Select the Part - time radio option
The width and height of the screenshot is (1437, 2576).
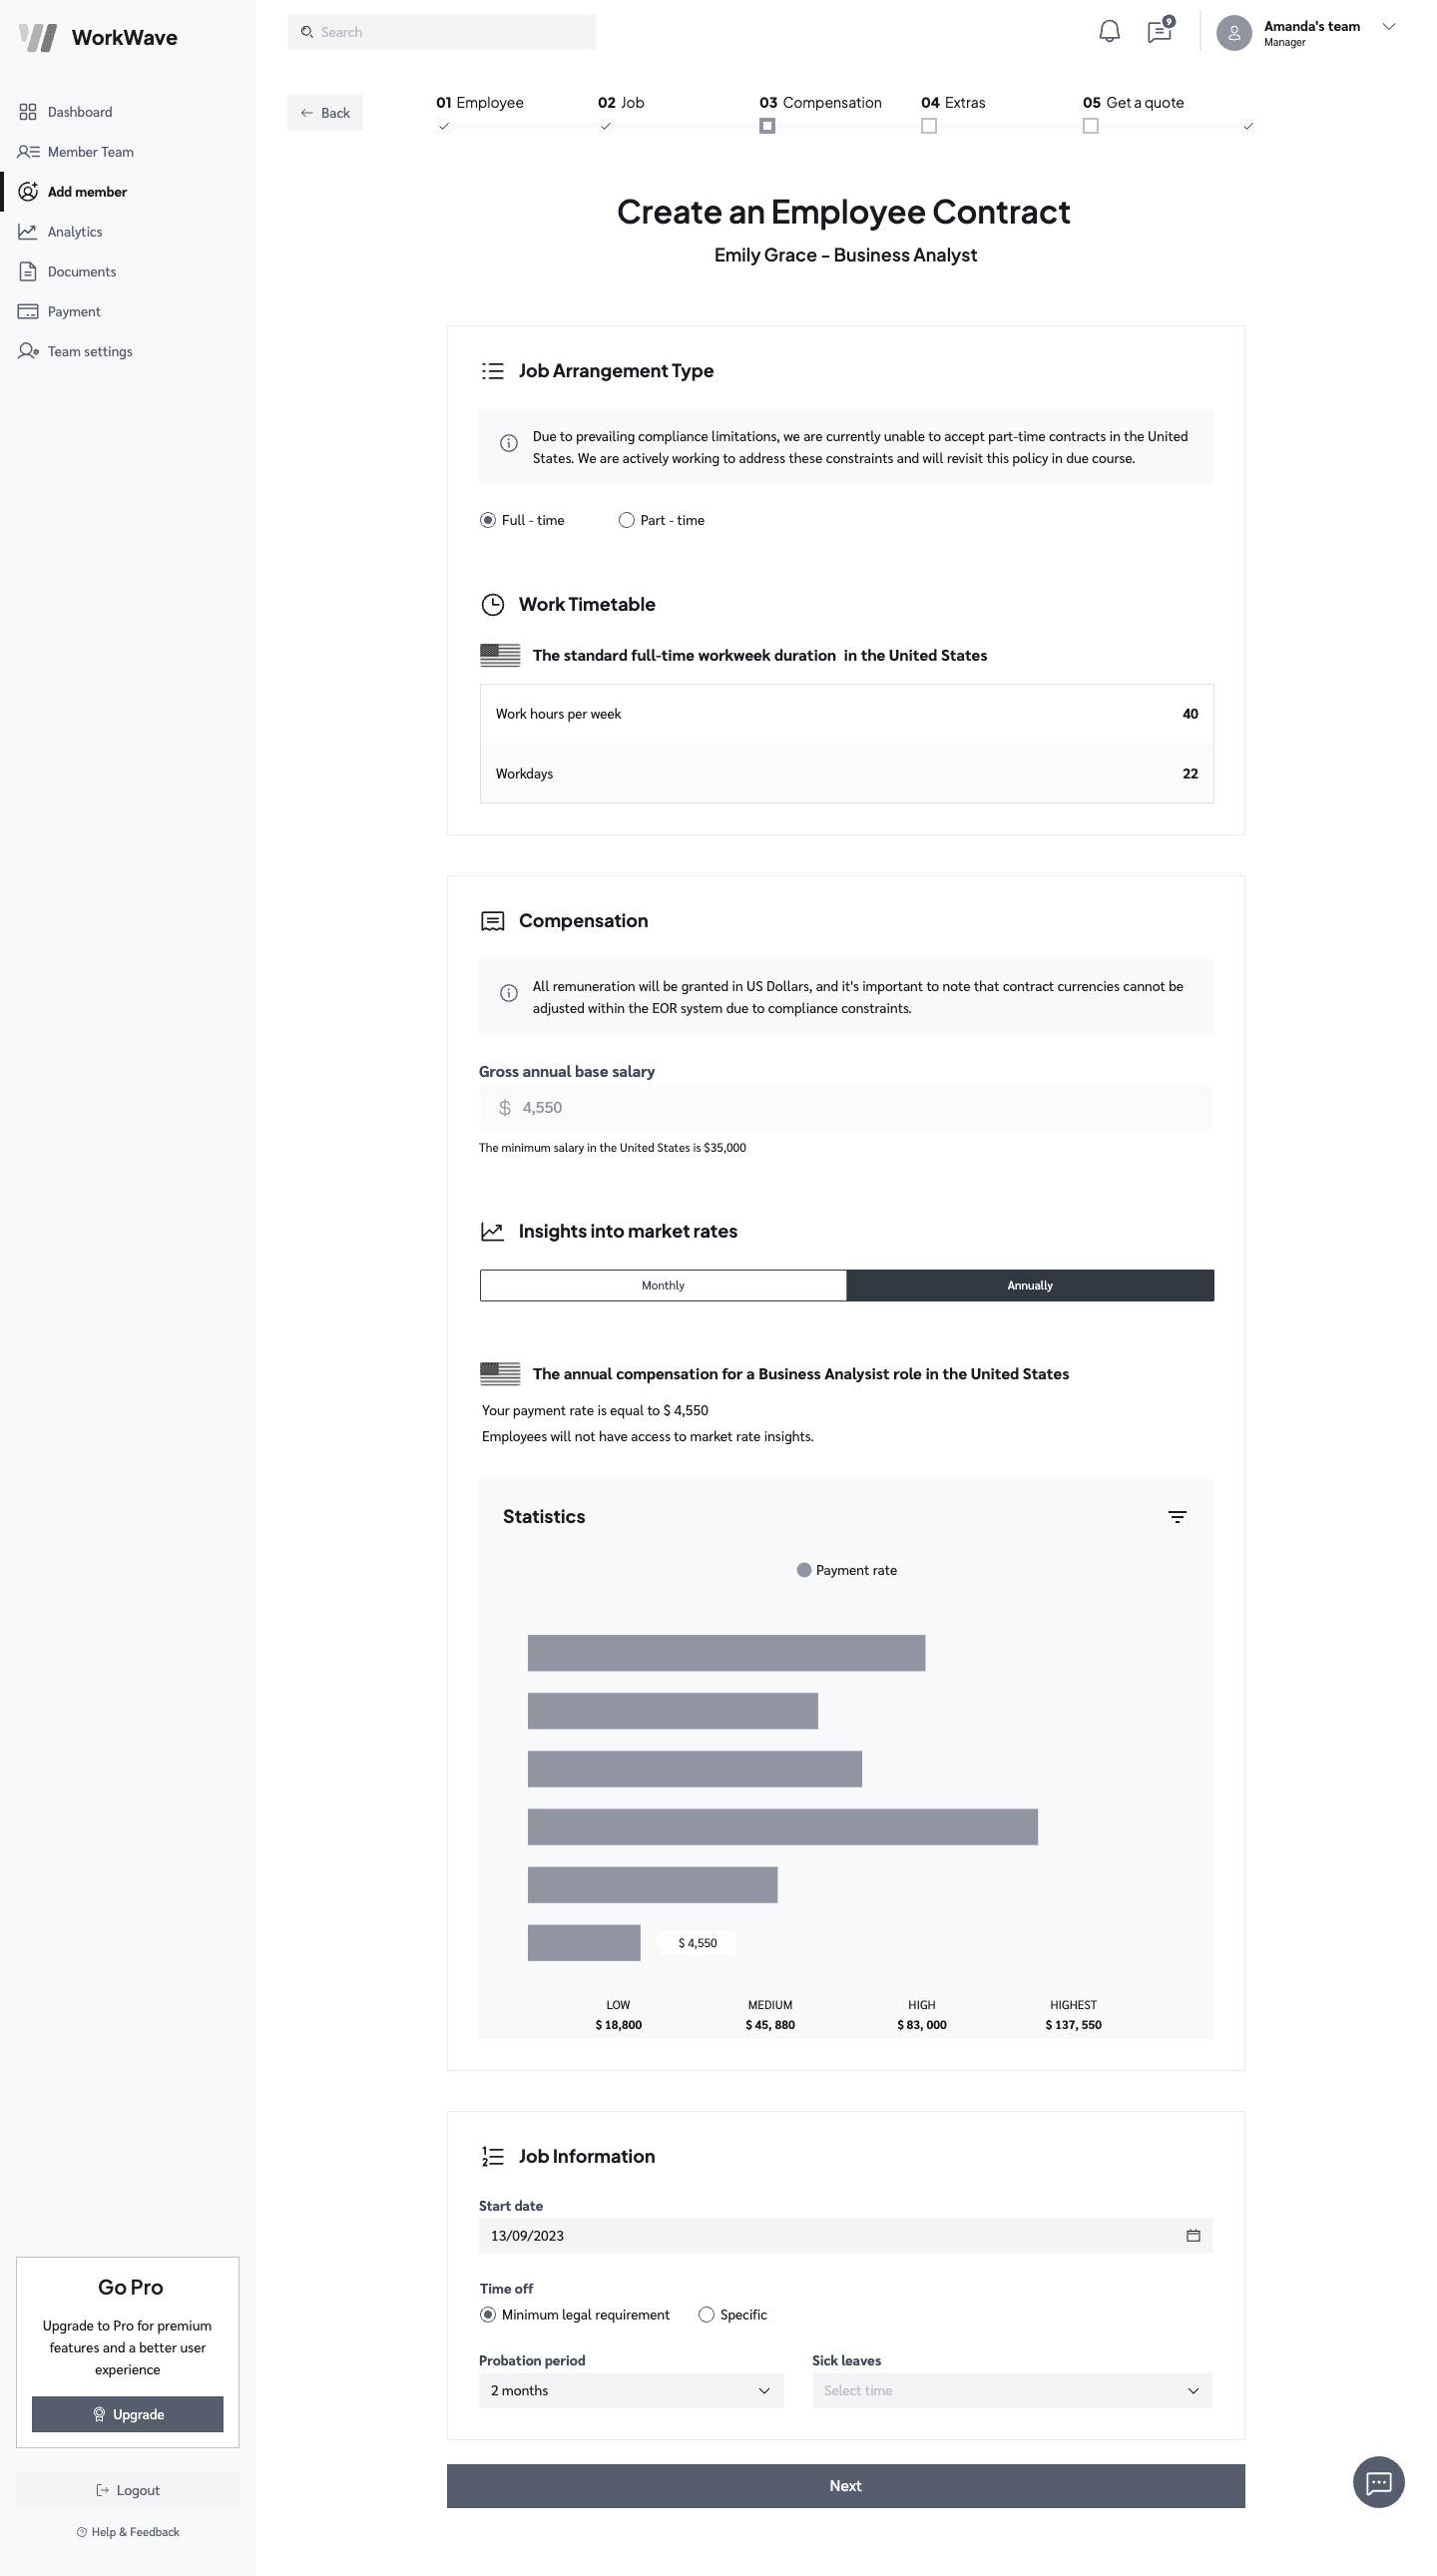coord(627,520)
